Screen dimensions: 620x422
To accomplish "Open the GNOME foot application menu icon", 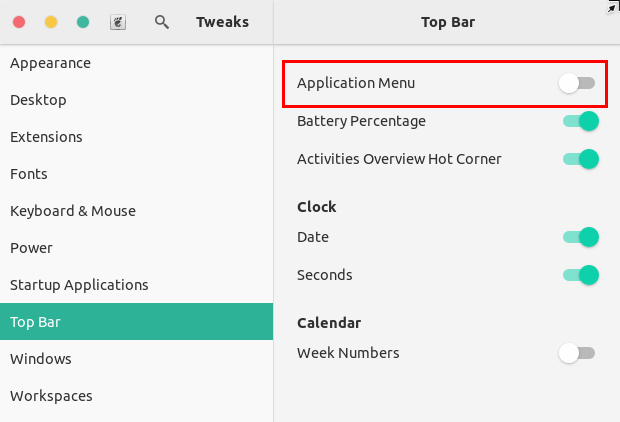I will pyautogui.click(x=117, y=22).
